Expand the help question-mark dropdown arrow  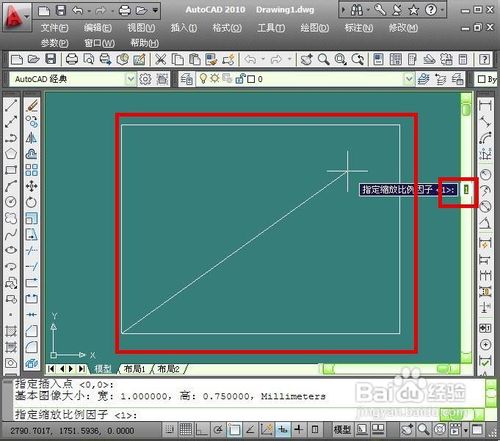(x=441, y=11)
